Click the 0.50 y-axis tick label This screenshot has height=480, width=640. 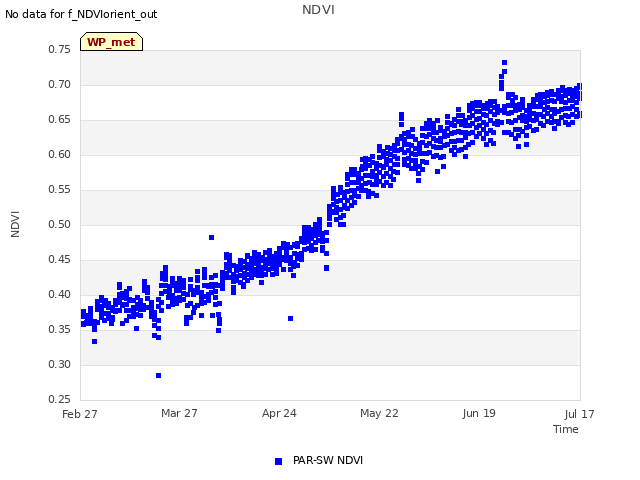click(60, 224)
